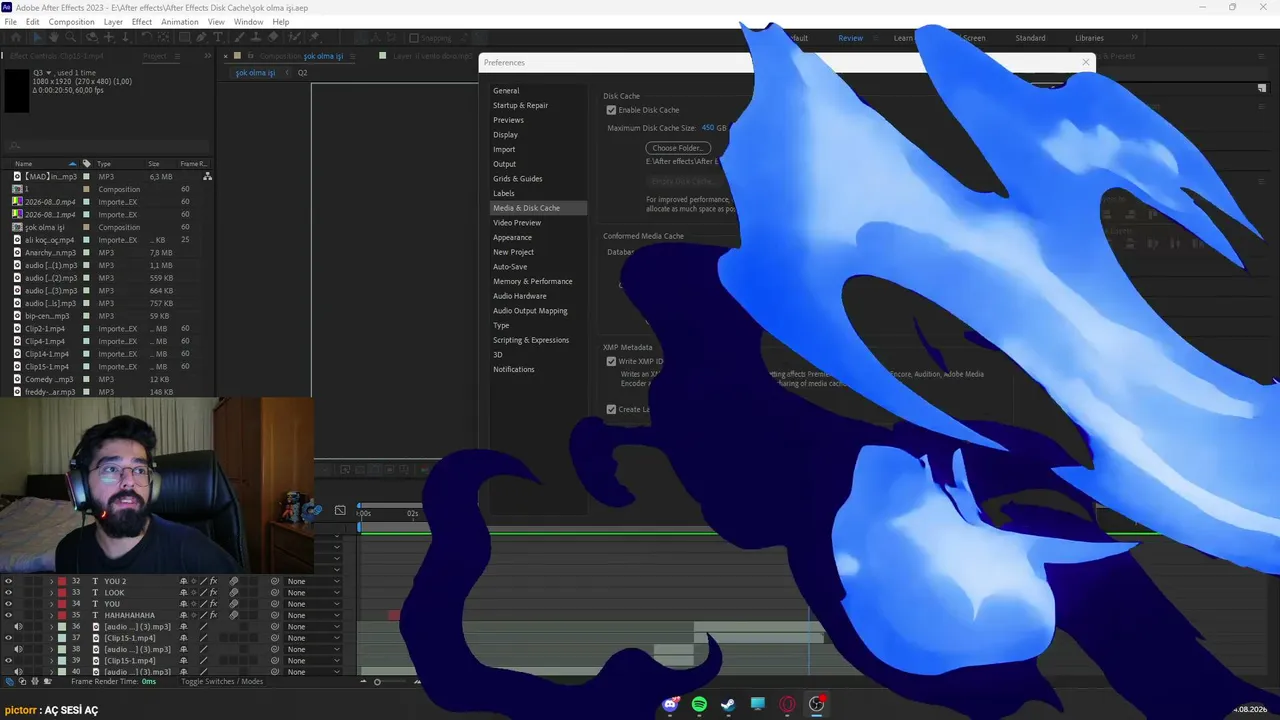This screenshot has width=1280, height=720.
Task: Click the label swatch of layer 37
Action: [x=62, y=638]
